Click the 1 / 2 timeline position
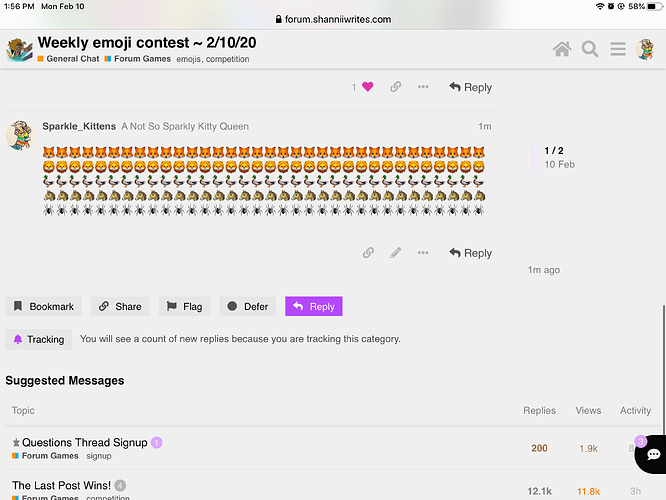The height and width of the screenshot is (500, 666). [x=554, y=150]
